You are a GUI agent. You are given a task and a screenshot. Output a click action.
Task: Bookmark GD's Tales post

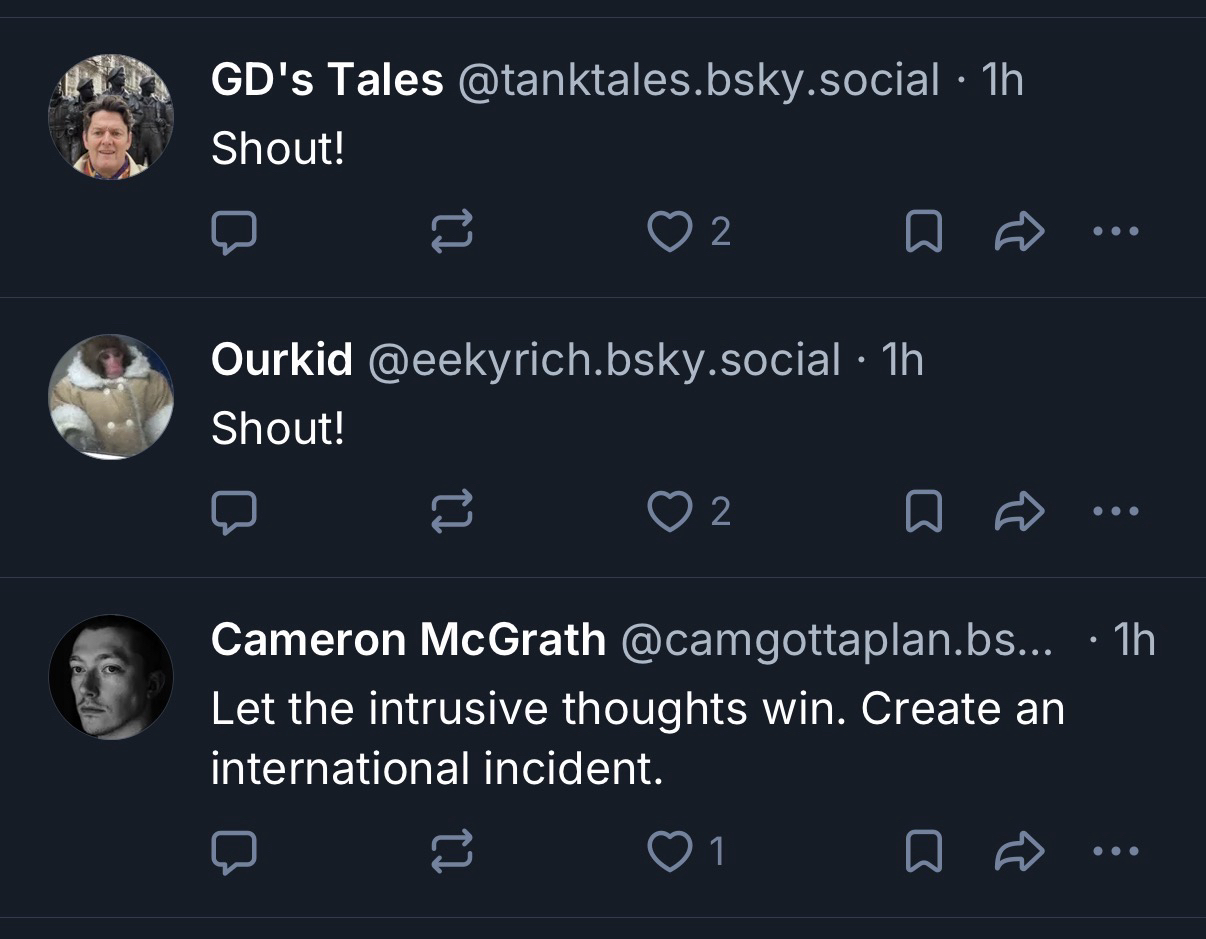[x=922, y=232]
